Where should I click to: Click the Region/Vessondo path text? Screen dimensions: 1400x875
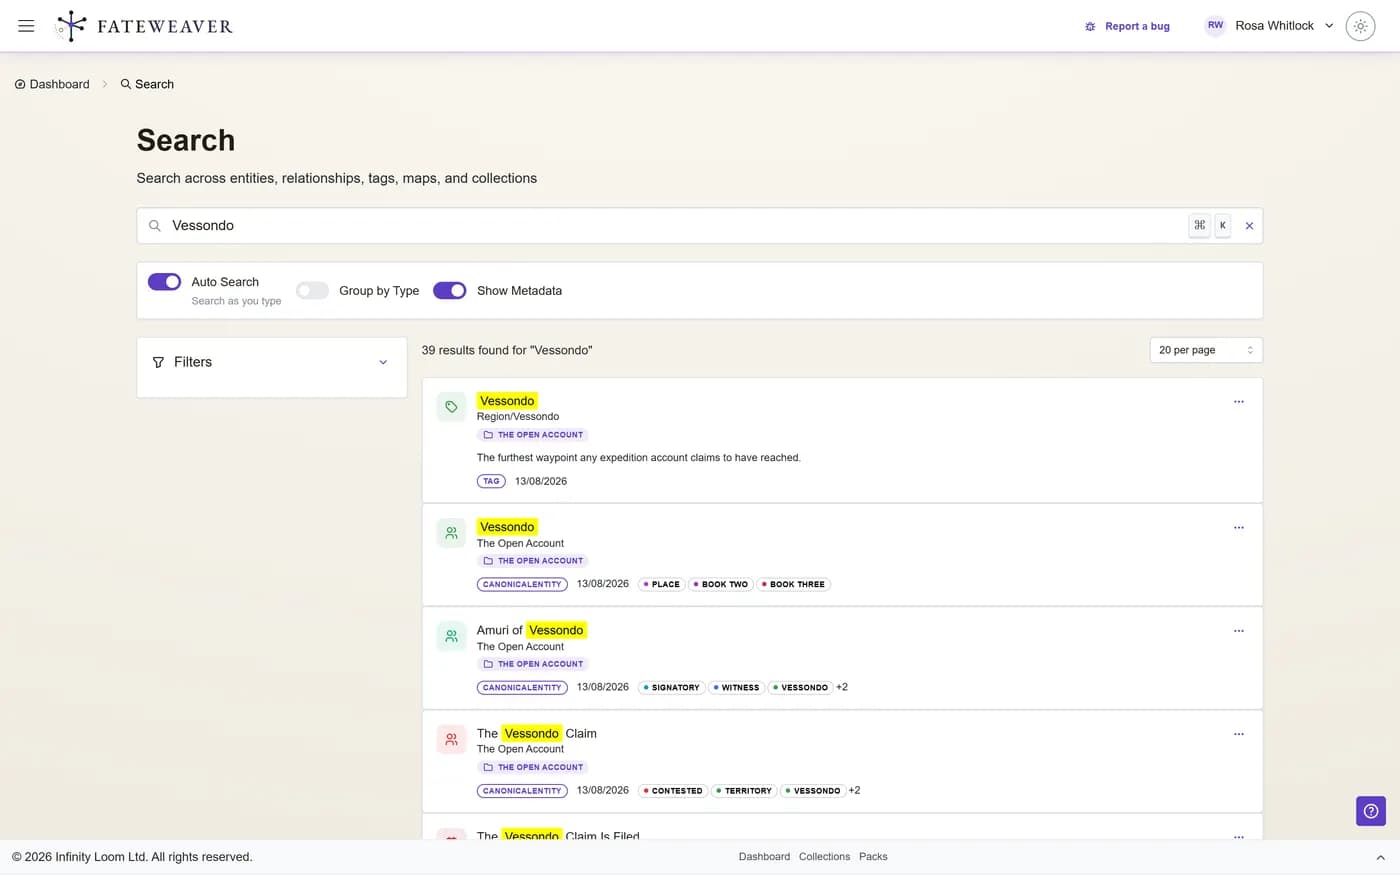point(518,416)
